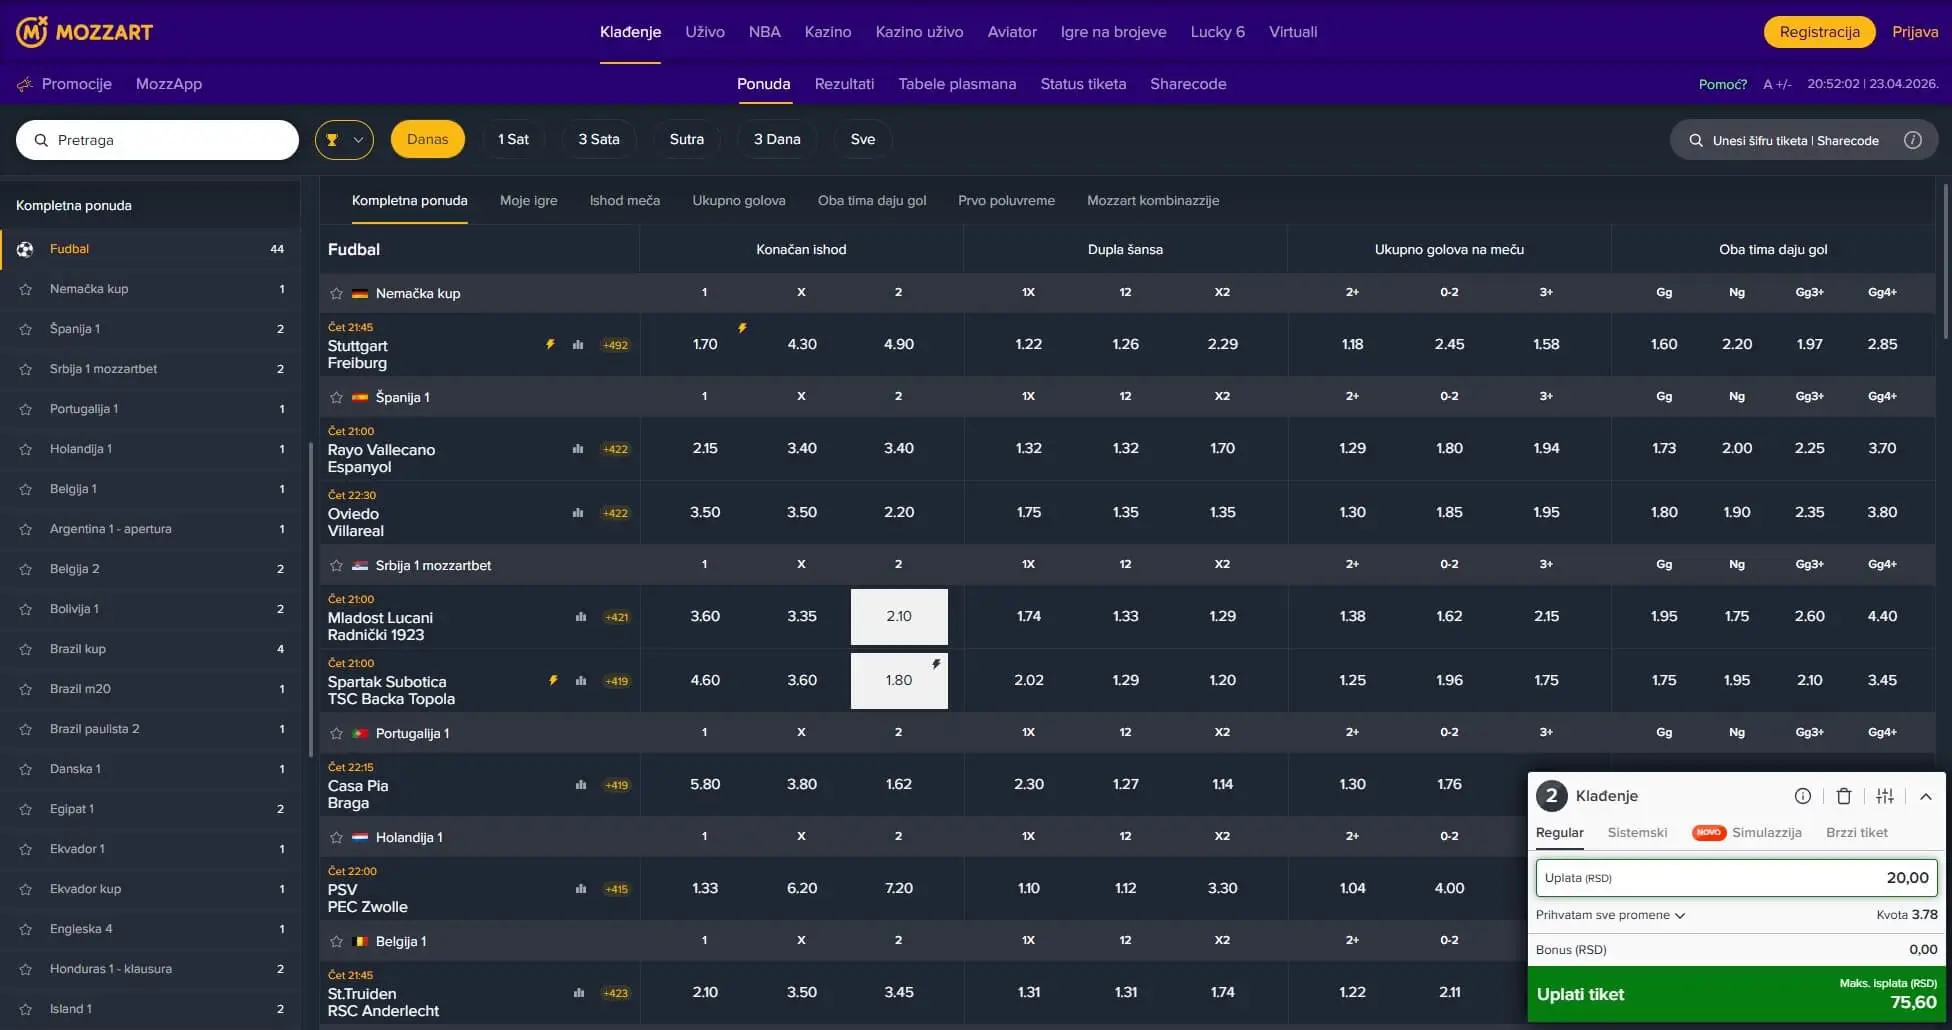
Task: Expand +423 markets for St.Truiden Anderlecht
Action: (616, 993)
